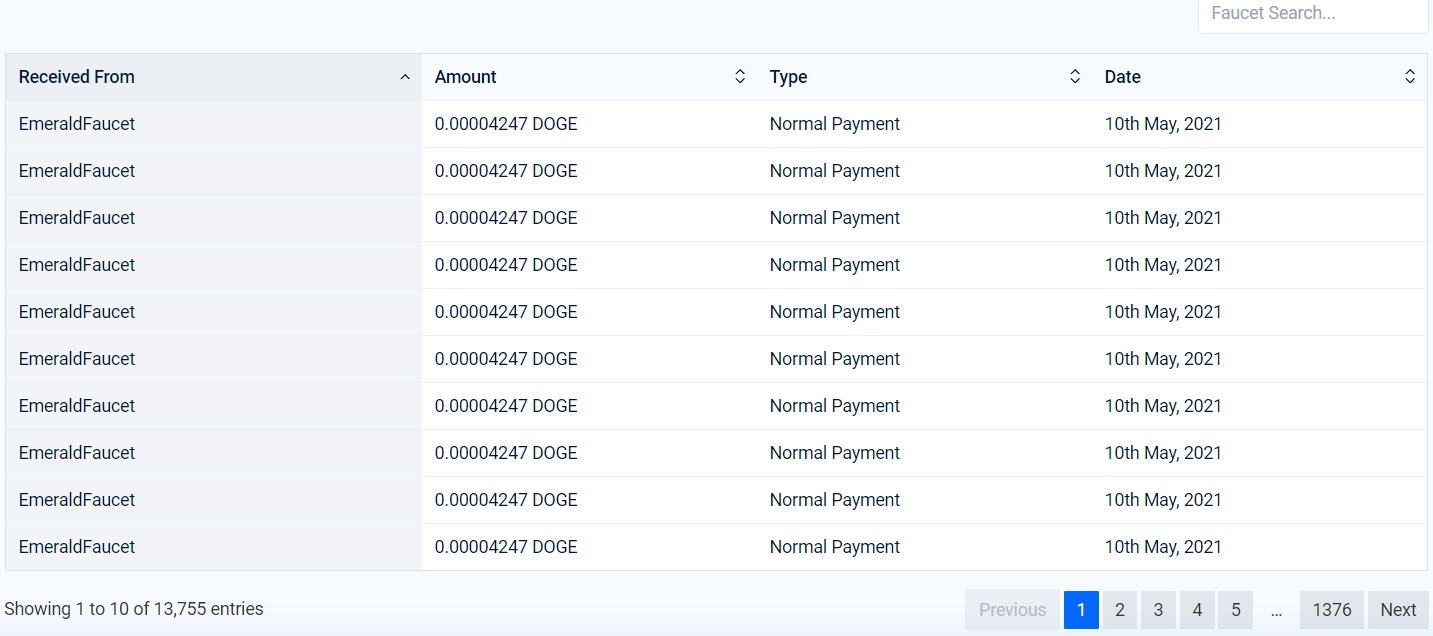1433x636 pixels.
Task: Sort table by Amount header text
Action: 466,77
